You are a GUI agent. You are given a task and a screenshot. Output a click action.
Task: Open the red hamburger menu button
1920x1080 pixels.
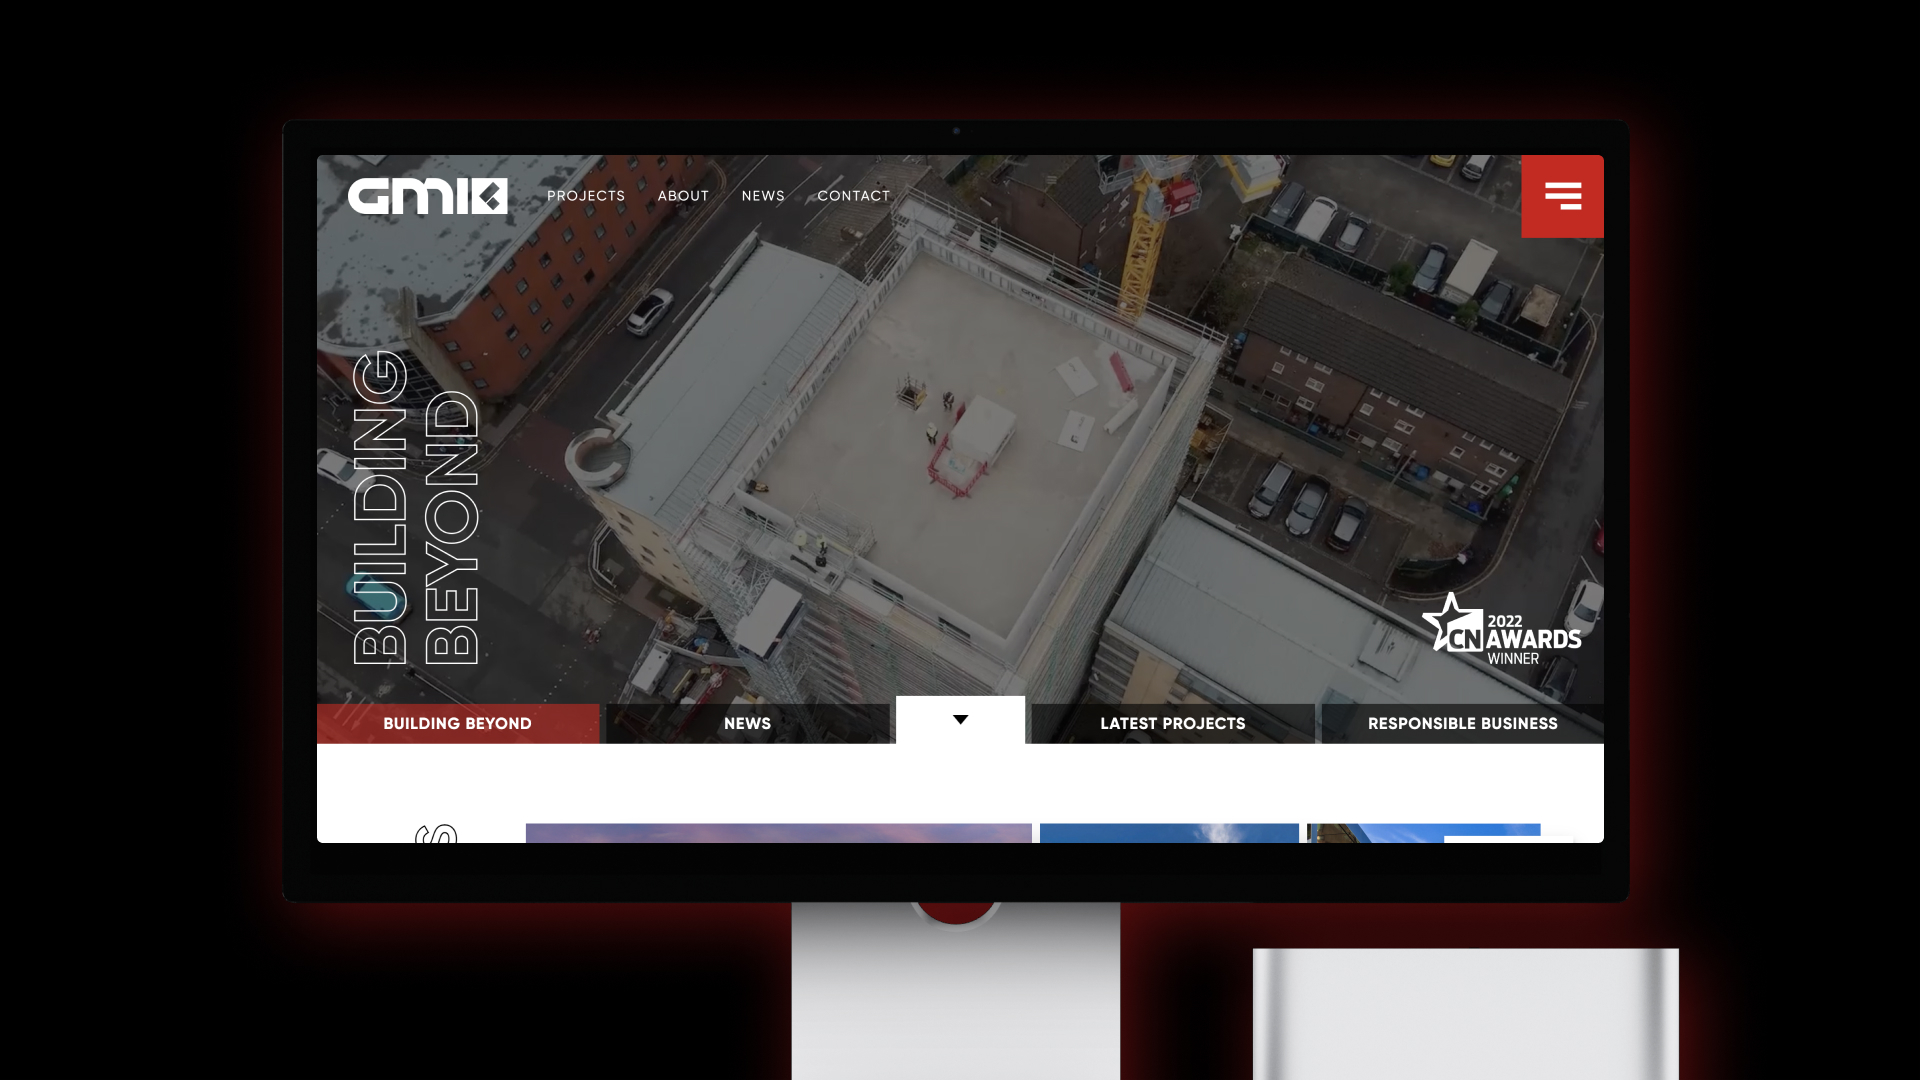click(x=1562, y=196)
